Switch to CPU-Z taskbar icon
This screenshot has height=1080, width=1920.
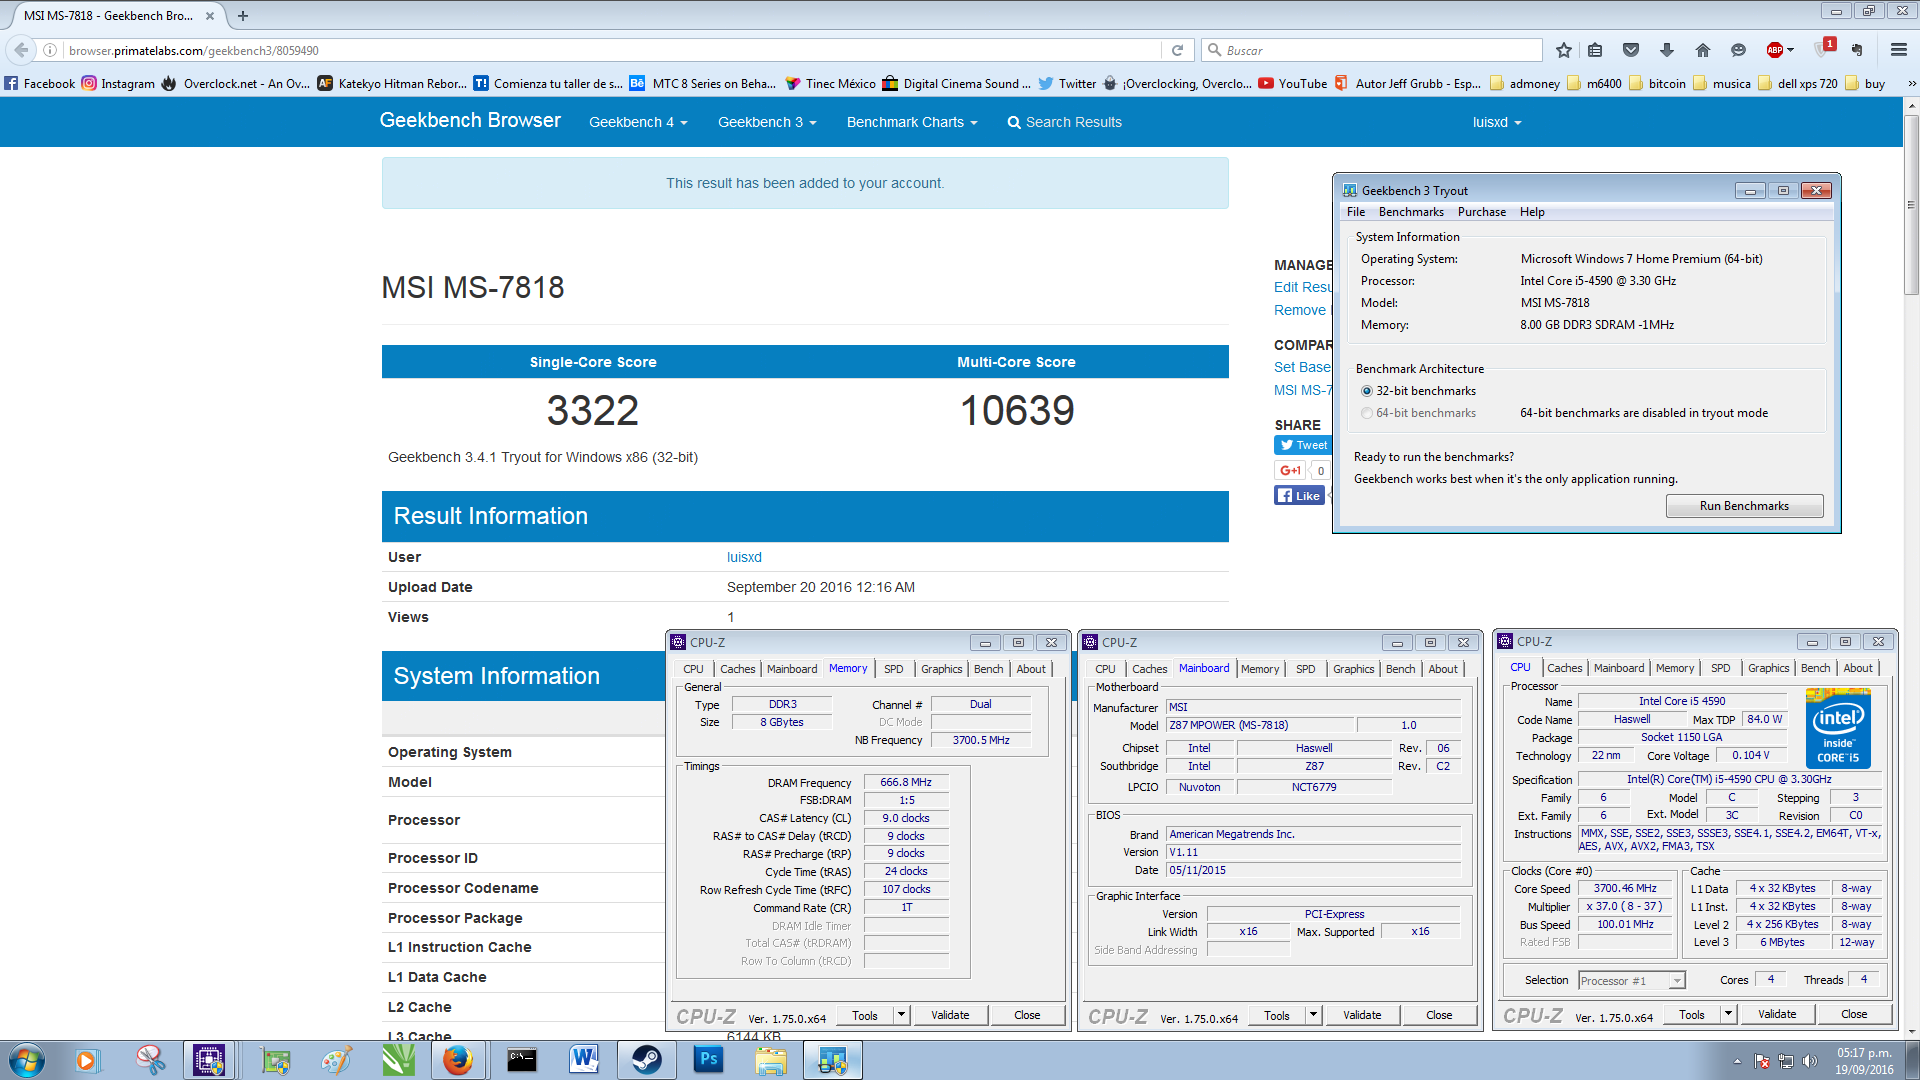209,1060
